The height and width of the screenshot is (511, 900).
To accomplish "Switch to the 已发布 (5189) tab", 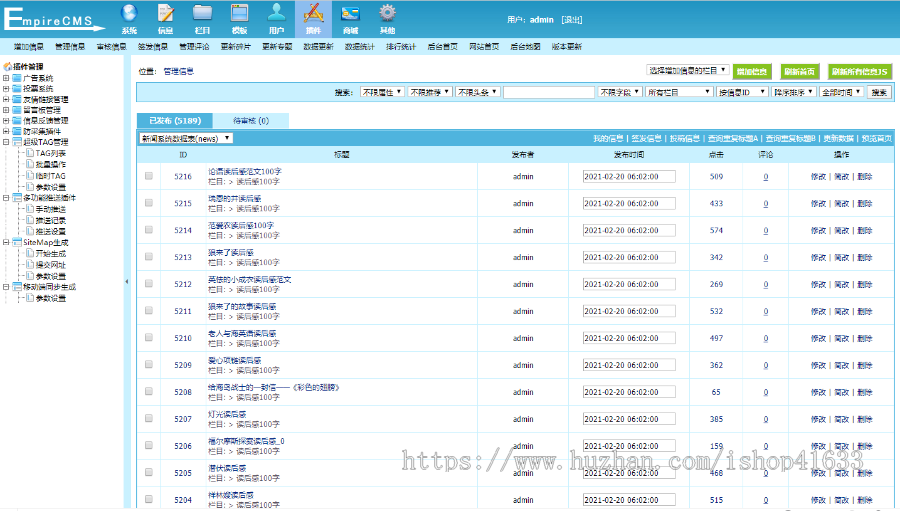I will coord(175,121).
